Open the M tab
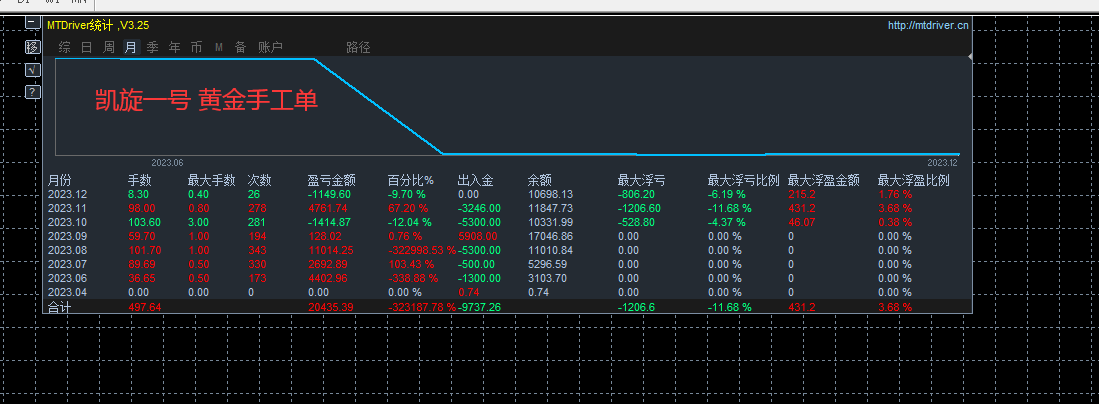The width and height of the screenshot is (1099, 404). 219,48
